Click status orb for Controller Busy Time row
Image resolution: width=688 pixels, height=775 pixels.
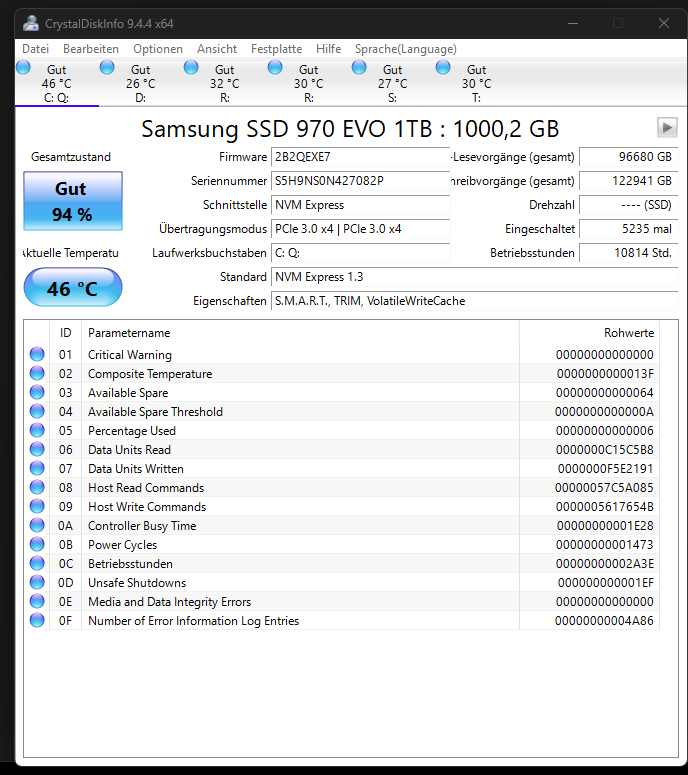tap(37, 525)
